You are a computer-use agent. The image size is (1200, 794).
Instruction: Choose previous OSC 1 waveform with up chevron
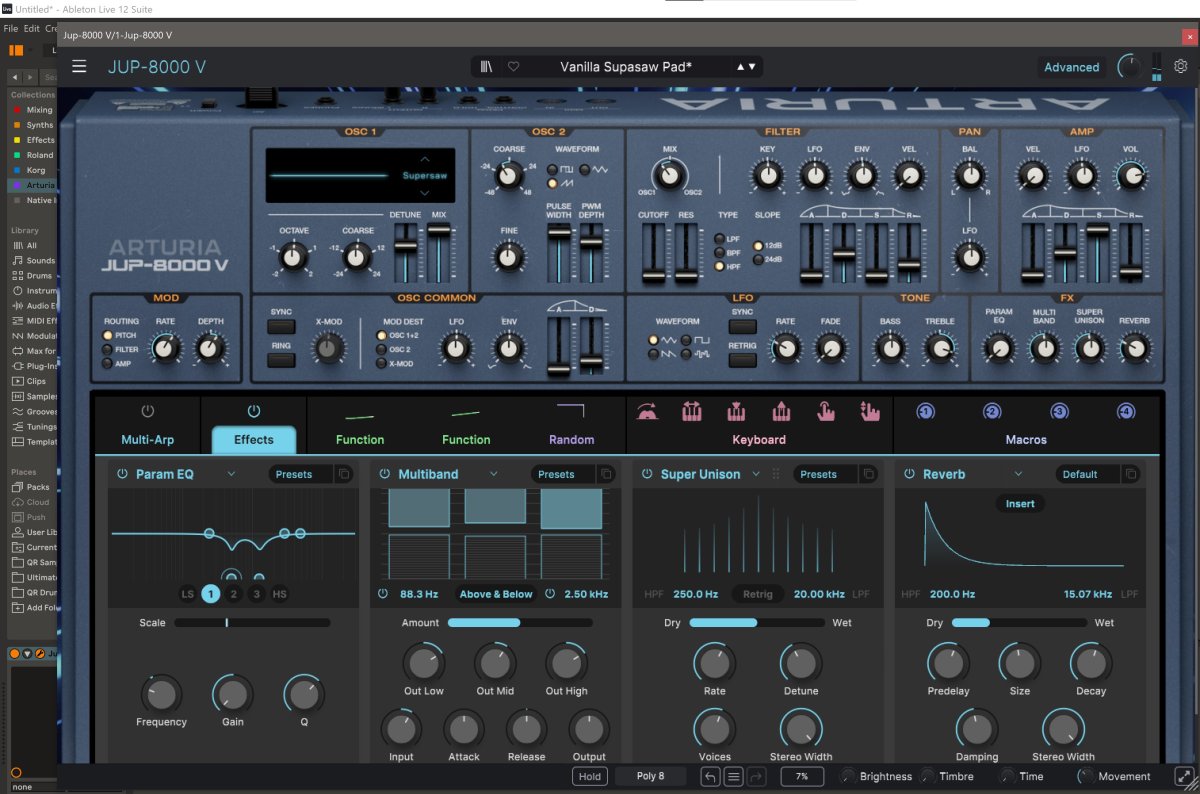coord(425,159)
